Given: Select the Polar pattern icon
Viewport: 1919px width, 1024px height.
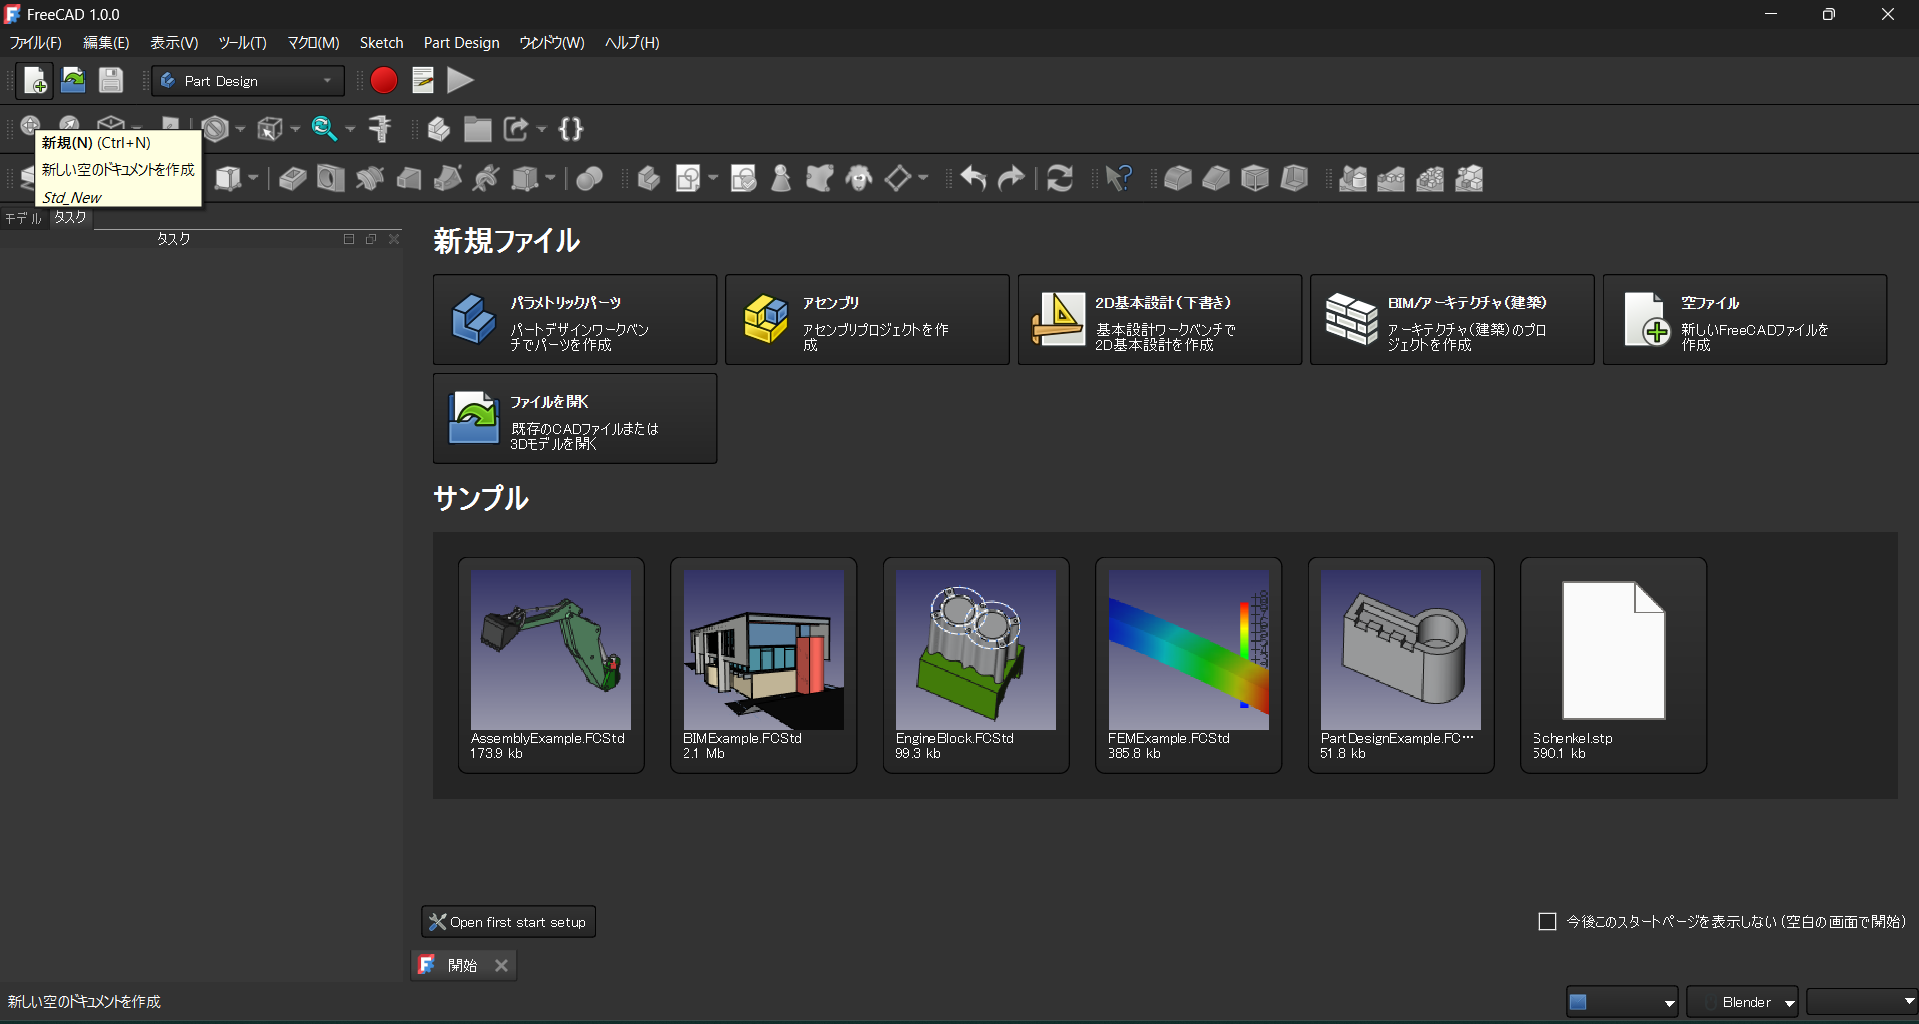Looking at the screenshot, I should pos(1430,178).
